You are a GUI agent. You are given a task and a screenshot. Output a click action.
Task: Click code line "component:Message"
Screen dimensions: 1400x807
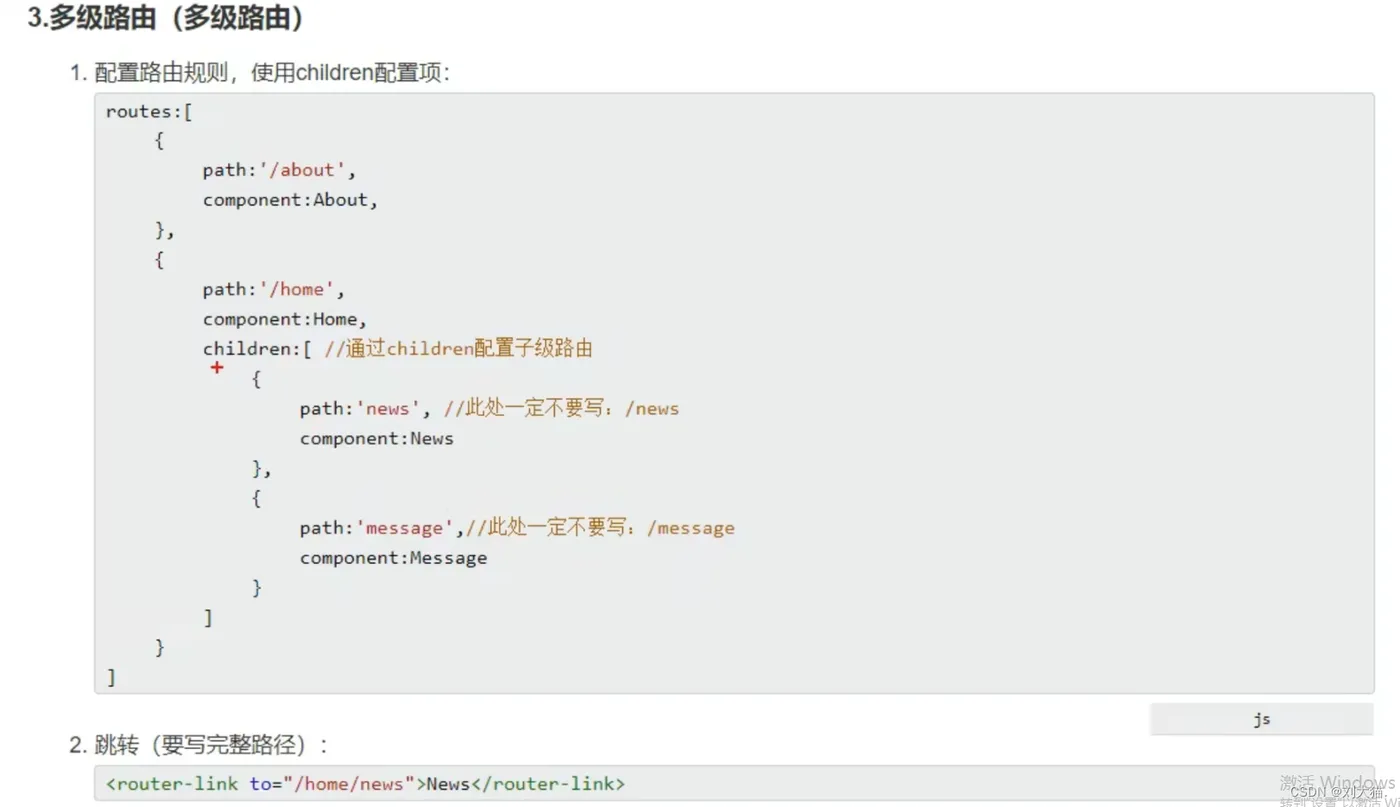[x=393, y=558]
